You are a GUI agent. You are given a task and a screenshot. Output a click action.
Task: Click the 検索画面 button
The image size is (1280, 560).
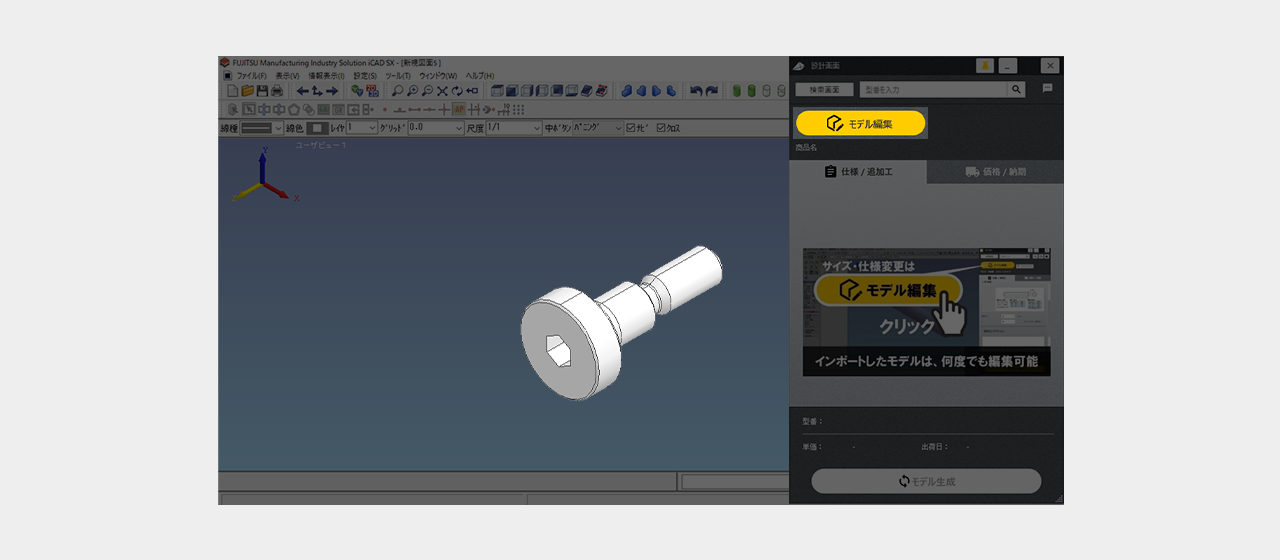point(824,90)
